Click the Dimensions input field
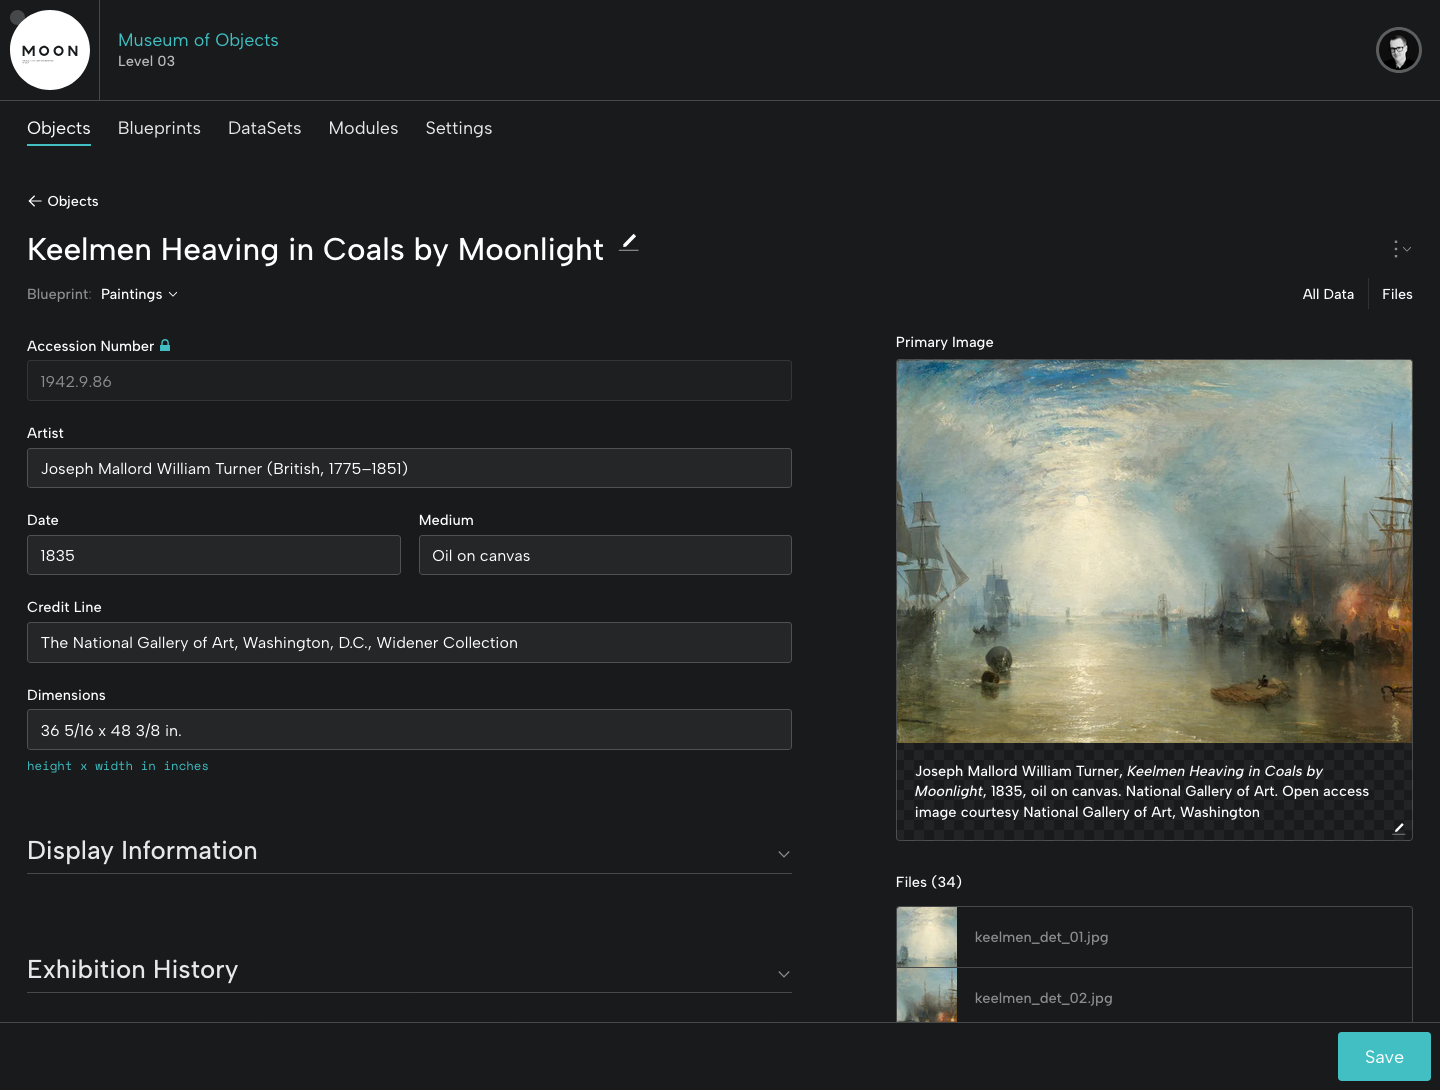The width and height of the screenshot is (1440, 1090). (x=409, y=730)
